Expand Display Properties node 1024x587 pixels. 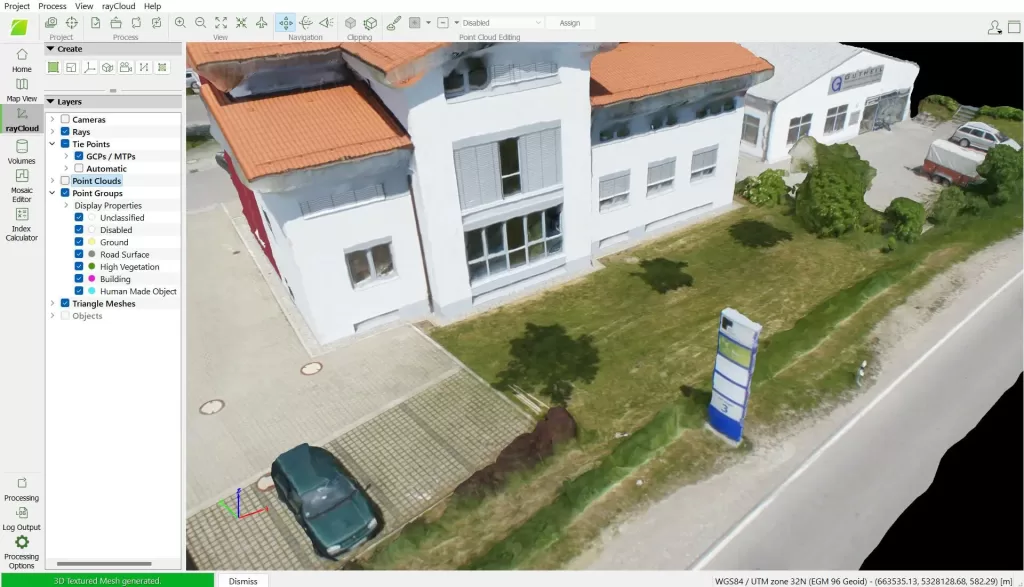pos(66,205)
